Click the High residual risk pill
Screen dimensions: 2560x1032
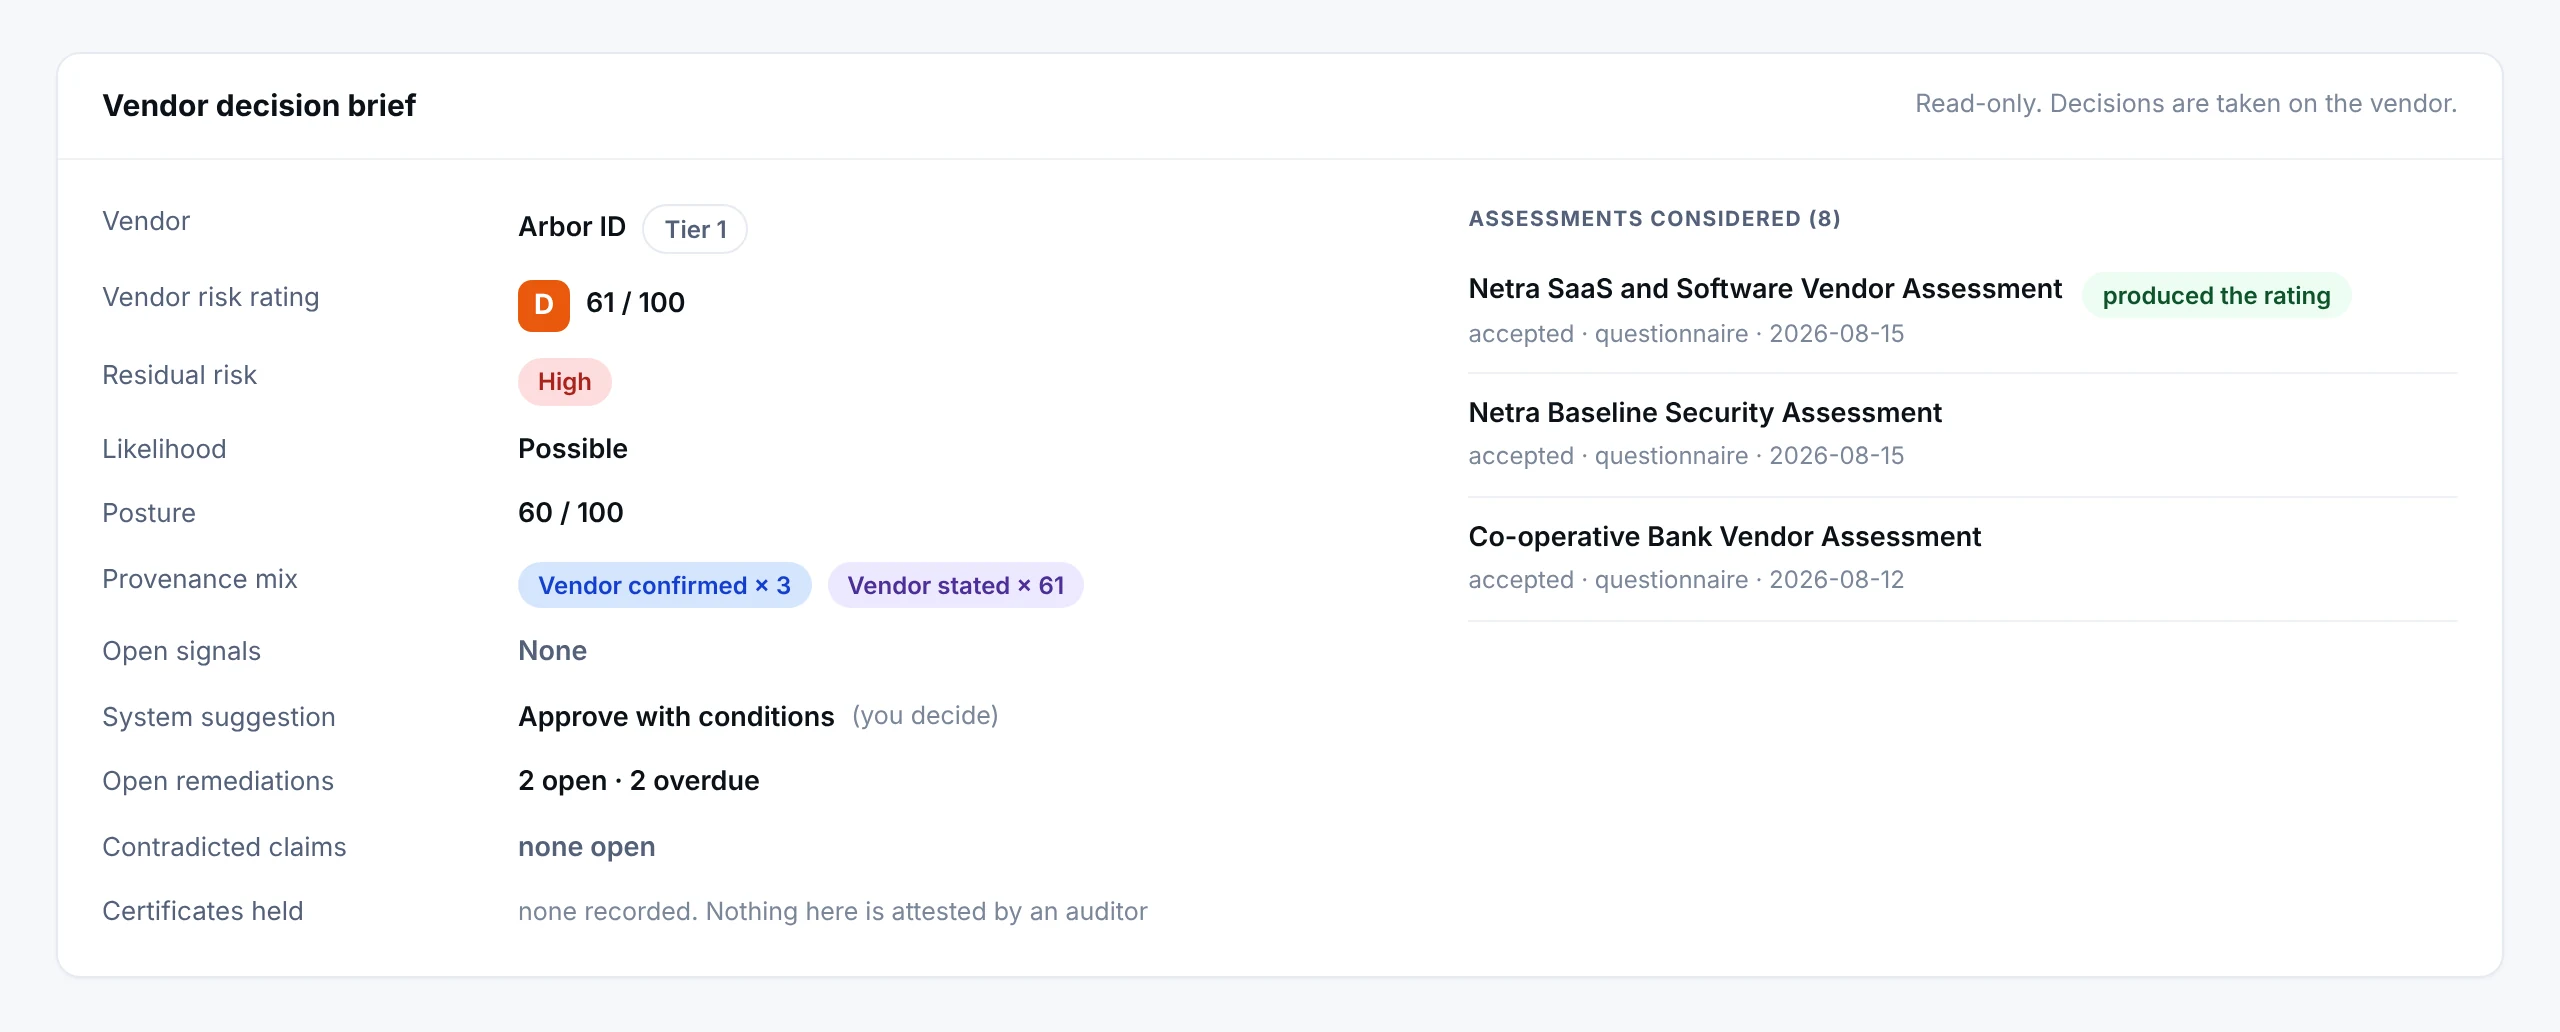tap(564, 382)
